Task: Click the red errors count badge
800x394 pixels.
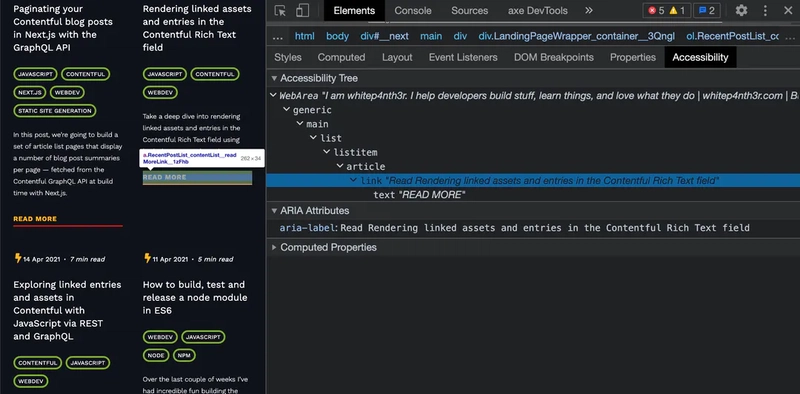Action: 656,10
